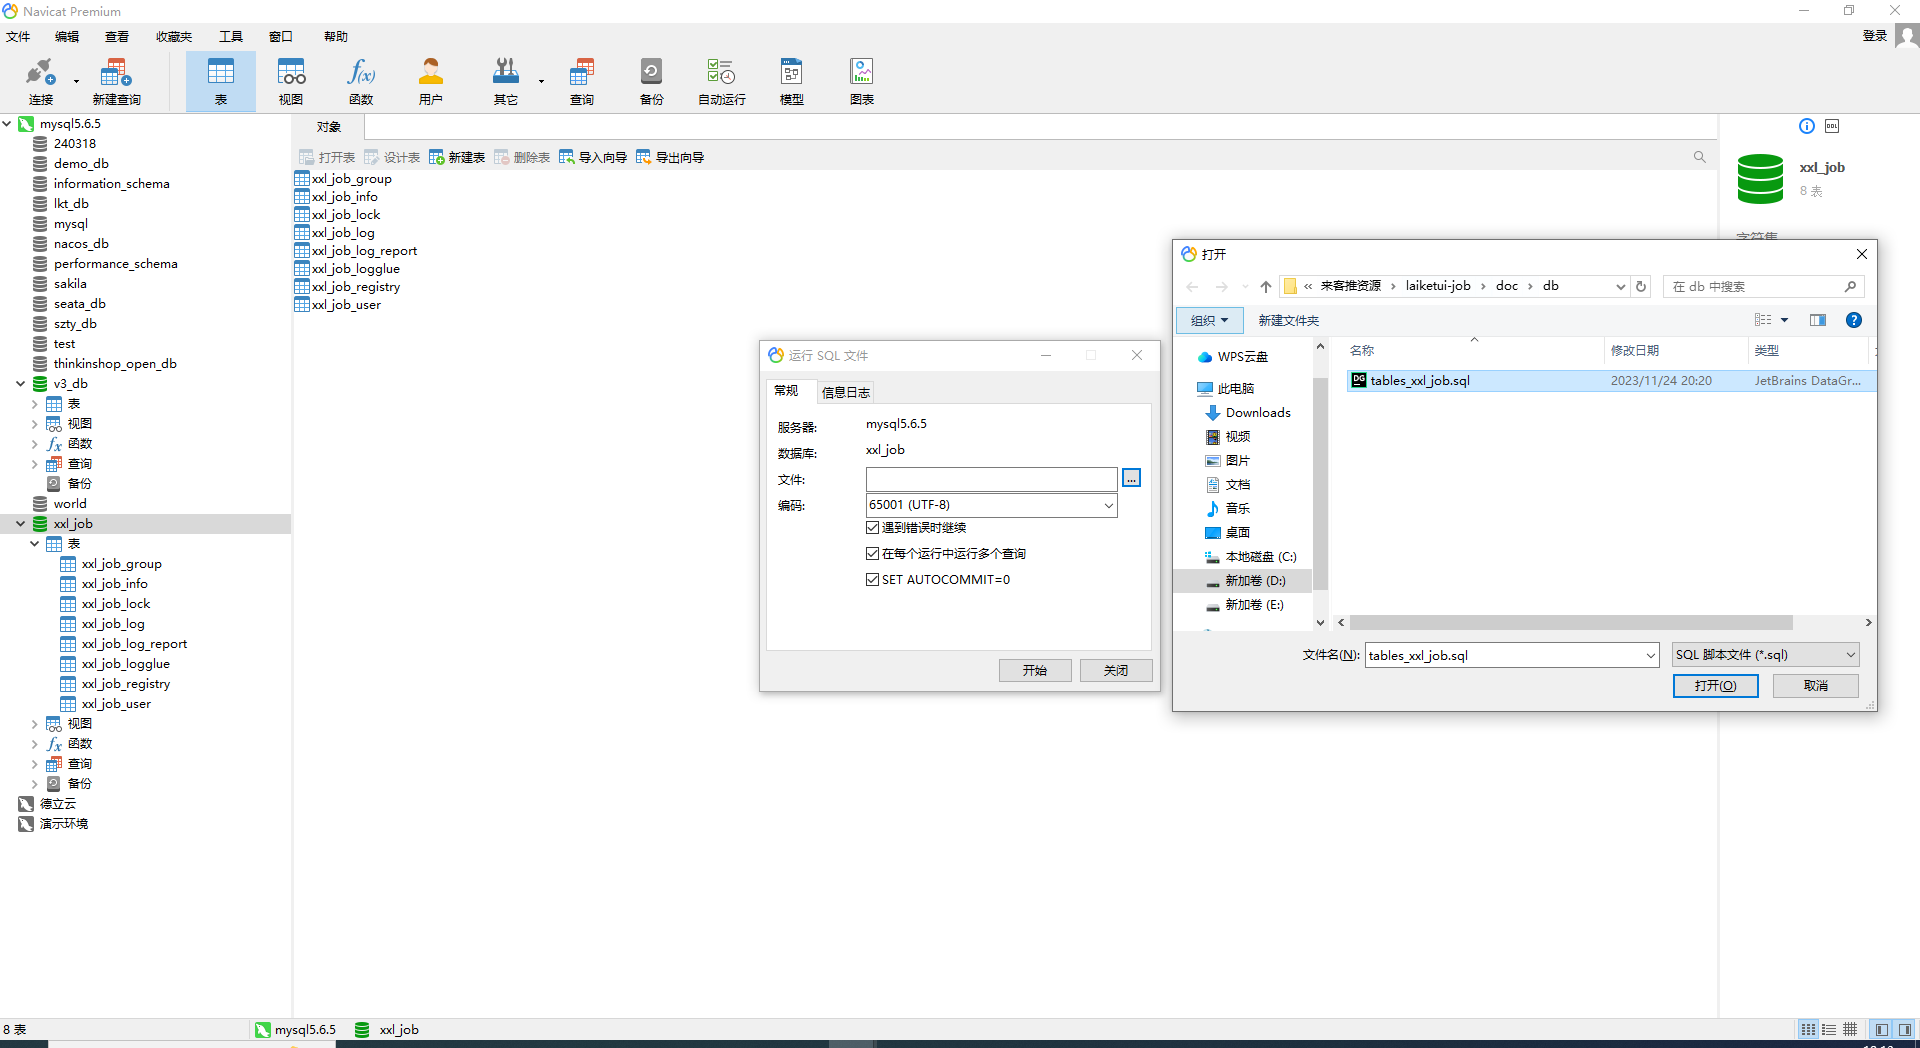Click the horizontal scrollbar in file list
This screenshot has width=1920, height=1048.
coord(1571,622)
